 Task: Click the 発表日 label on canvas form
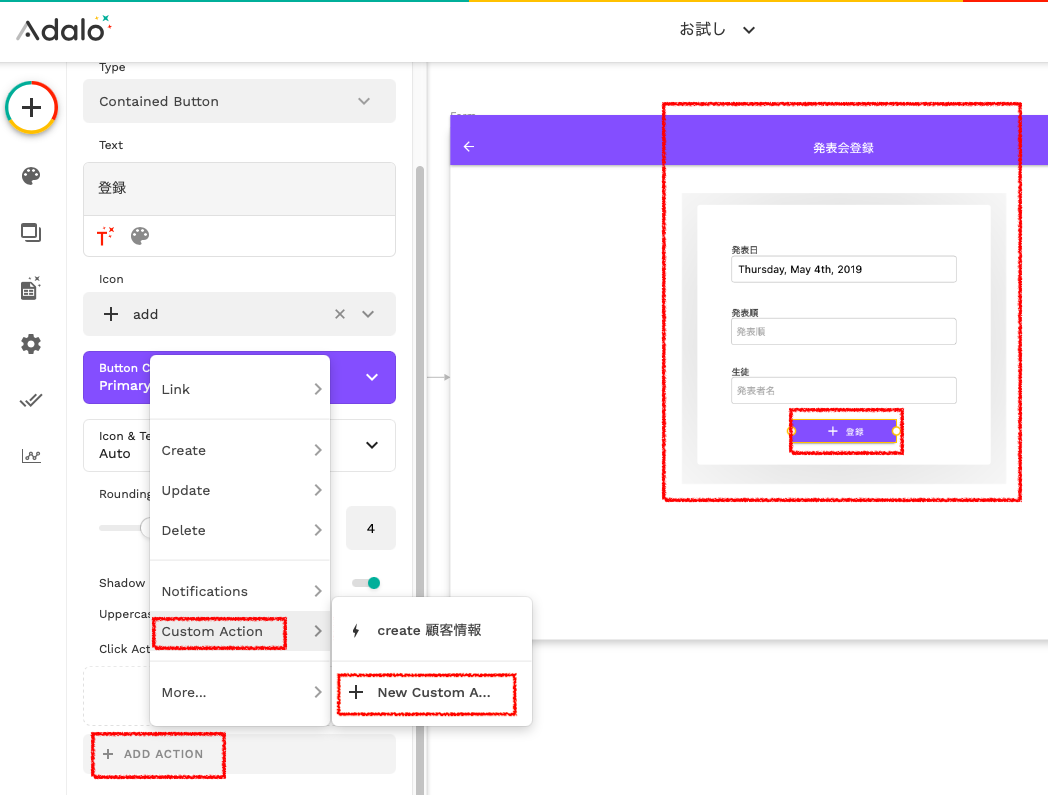tap(745, 250)
